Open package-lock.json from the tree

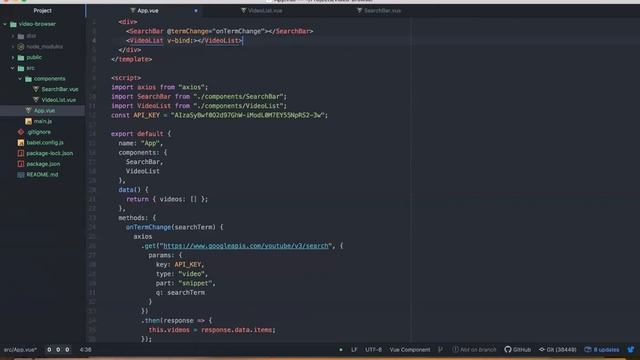pos(49,153)
